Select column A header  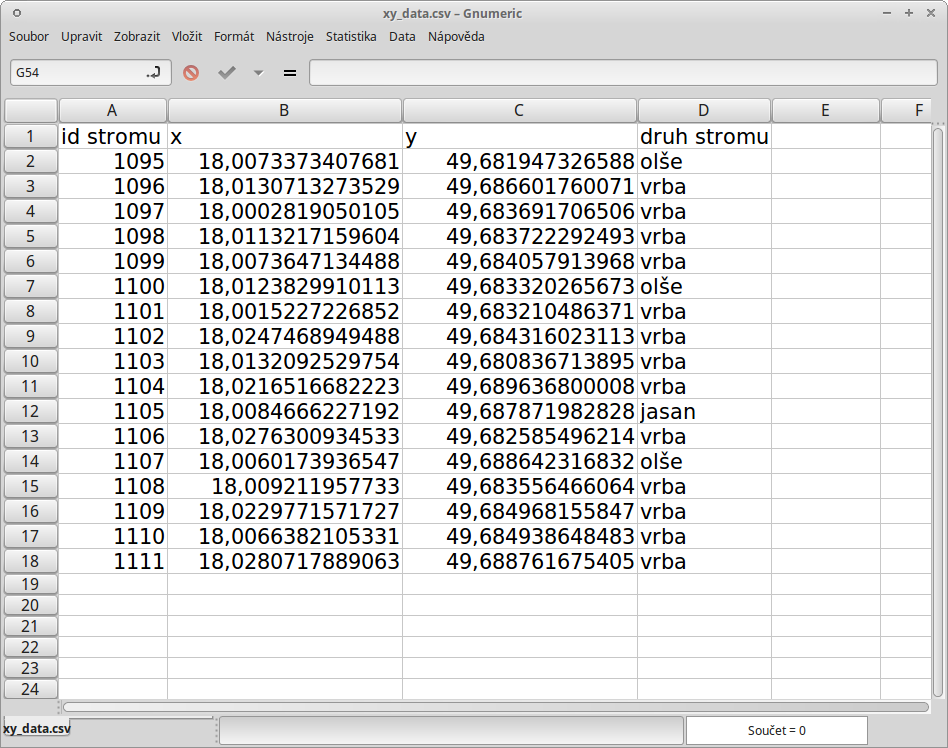(112, 111)
